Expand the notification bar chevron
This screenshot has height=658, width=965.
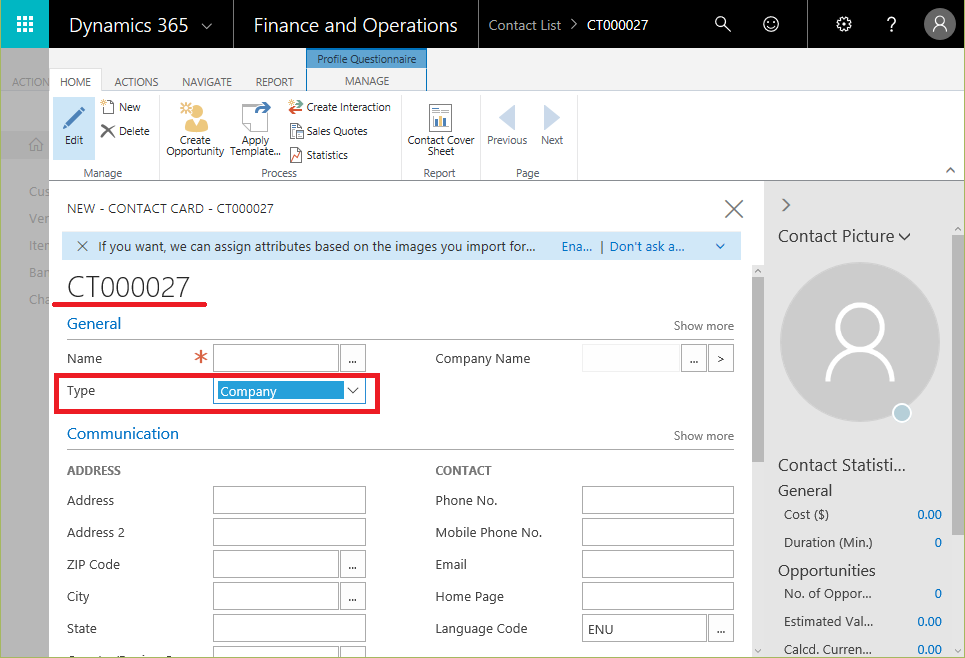tap(720, 246)
